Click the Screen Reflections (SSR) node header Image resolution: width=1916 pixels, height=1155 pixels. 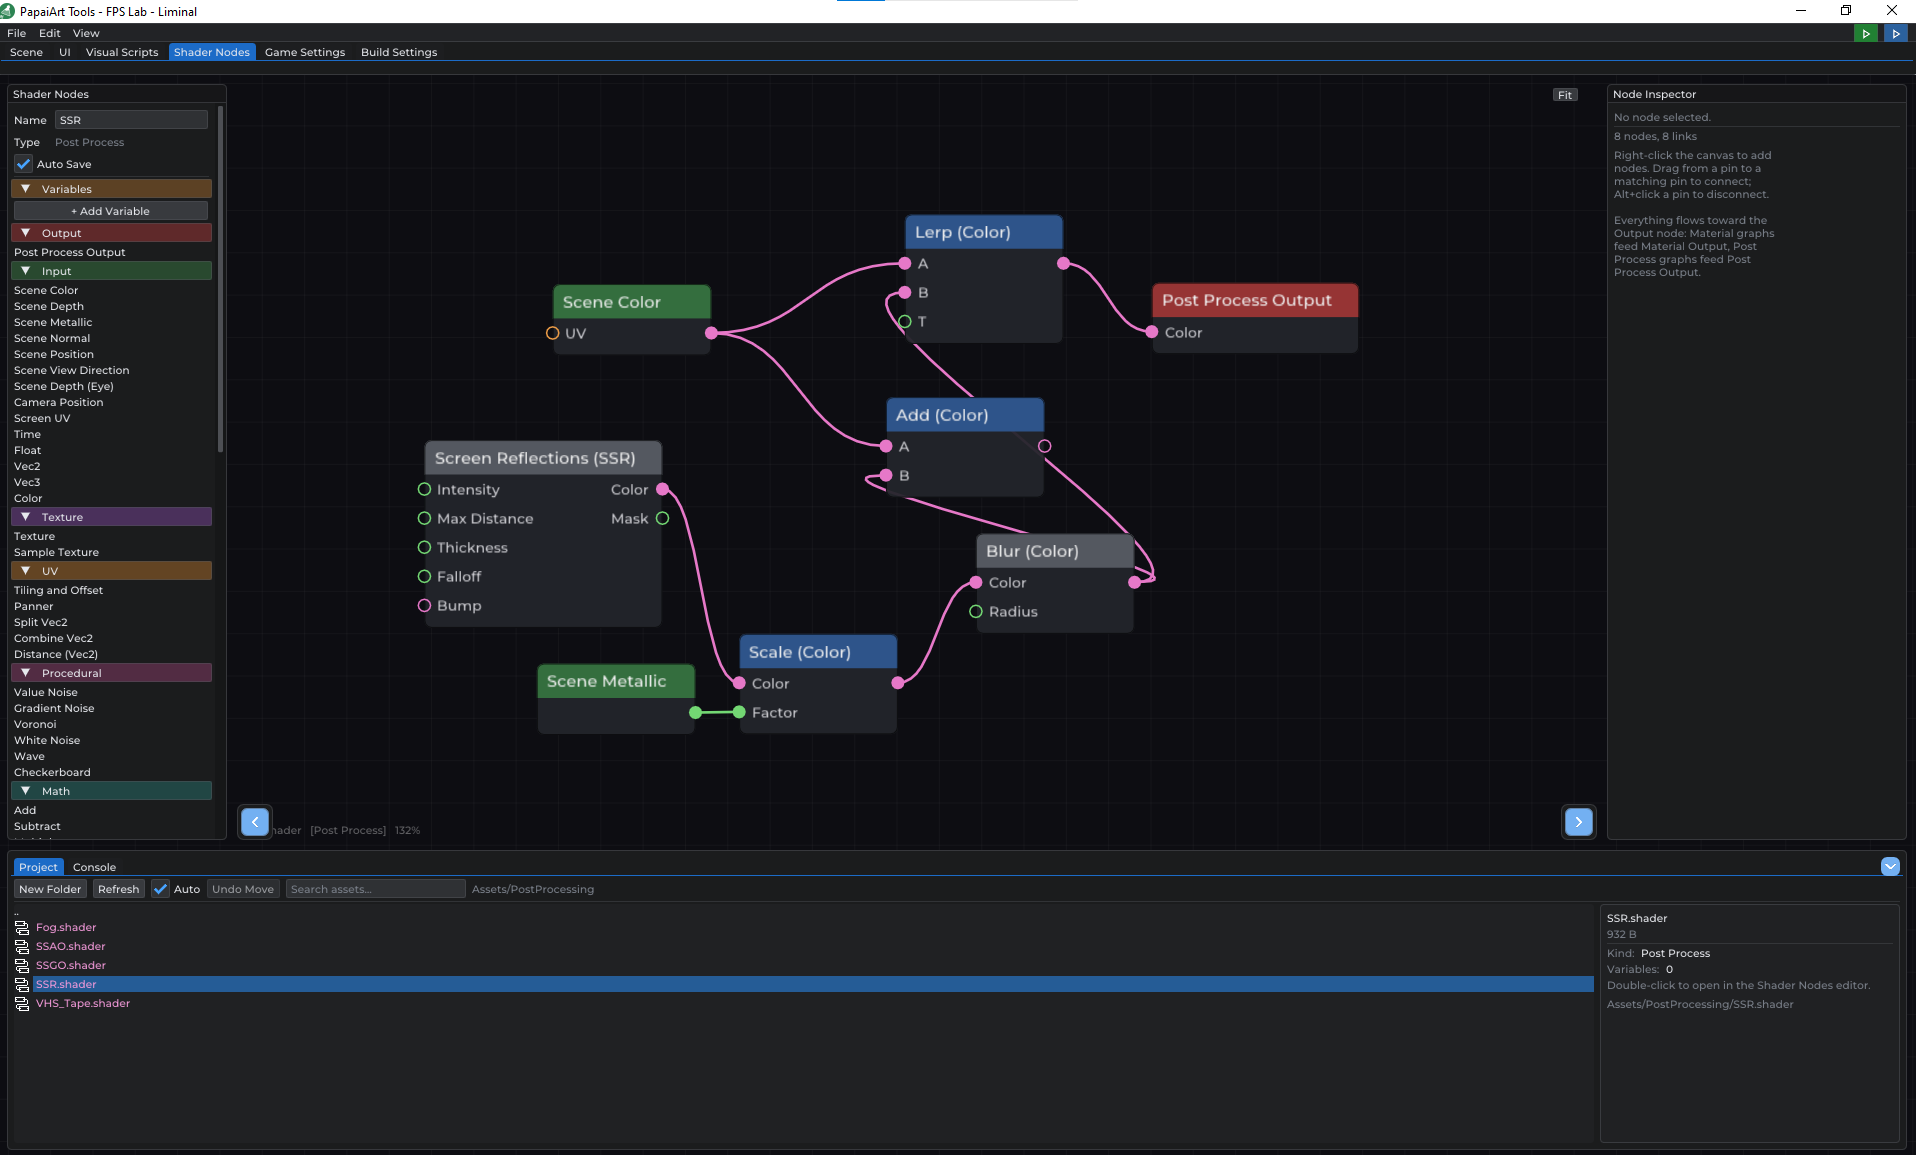543,458
